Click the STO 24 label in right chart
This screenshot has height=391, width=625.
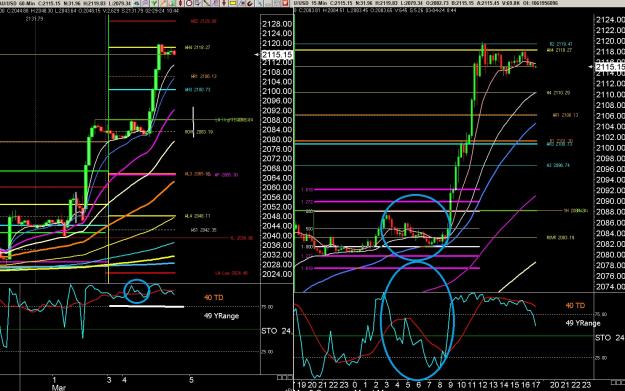609,338
